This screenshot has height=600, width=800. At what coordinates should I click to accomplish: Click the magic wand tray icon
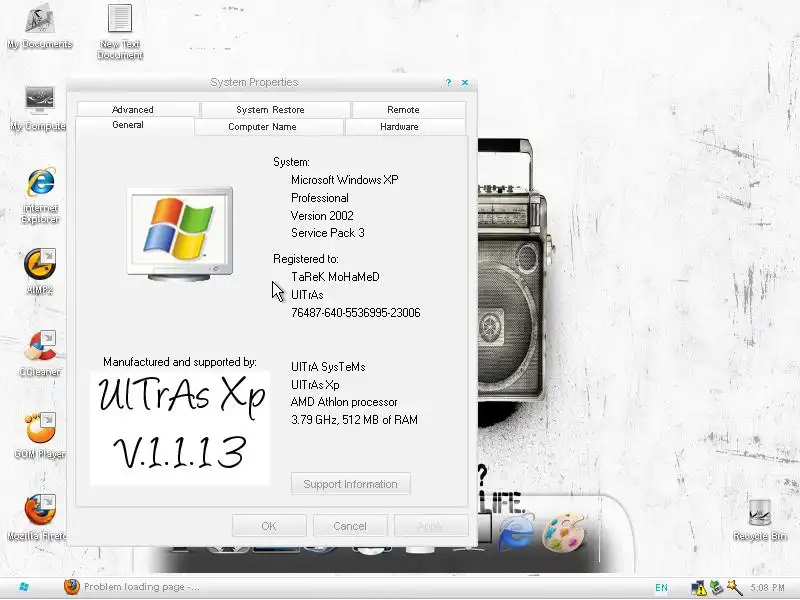(x=735, y=587)
